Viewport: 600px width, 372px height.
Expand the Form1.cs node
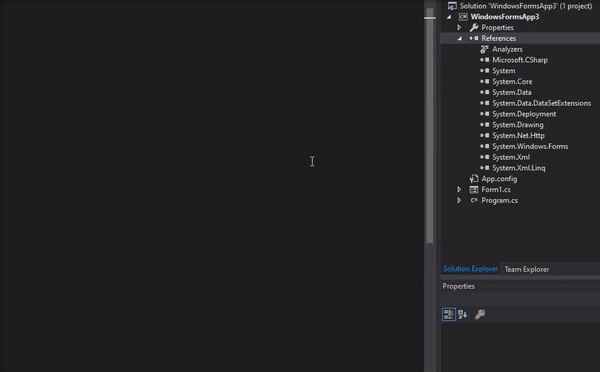coord(459,189)
